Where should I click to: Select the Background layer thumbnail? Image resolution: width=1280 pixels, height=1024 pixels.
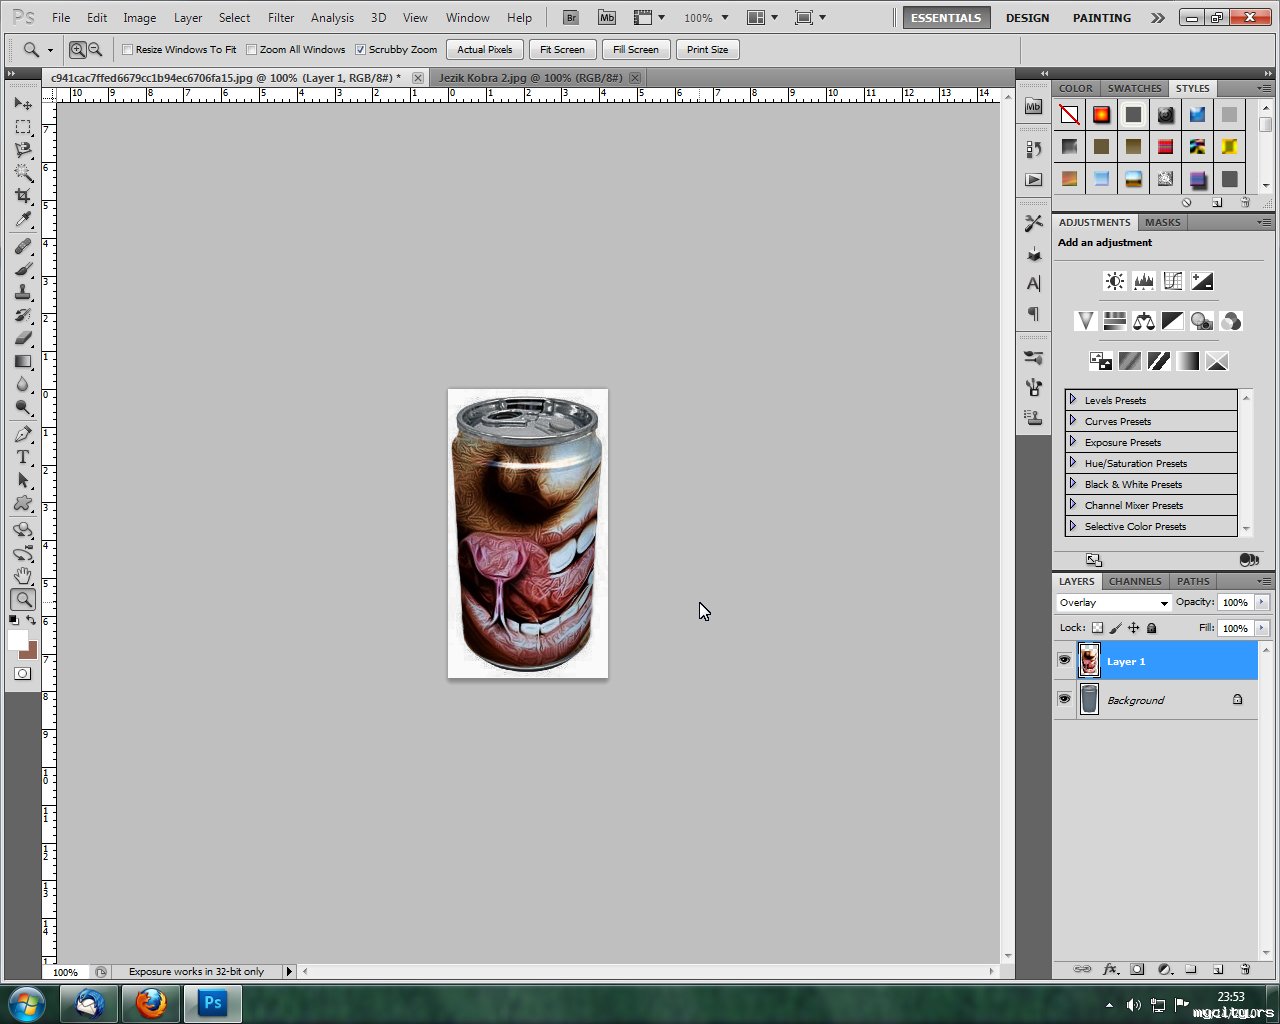1089,700
